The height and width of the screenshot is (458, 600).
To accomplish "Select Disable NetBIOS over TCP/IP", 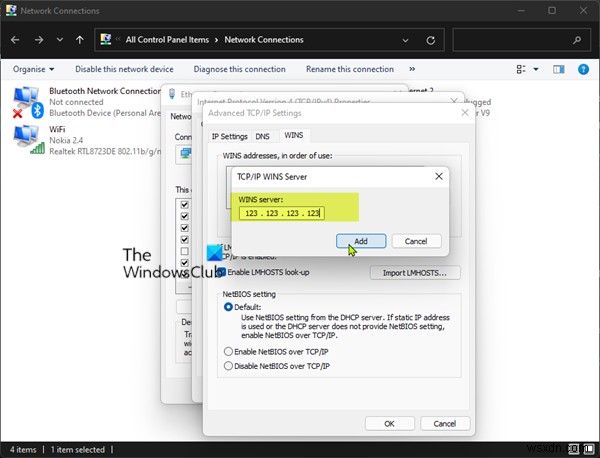I will 229,367.
